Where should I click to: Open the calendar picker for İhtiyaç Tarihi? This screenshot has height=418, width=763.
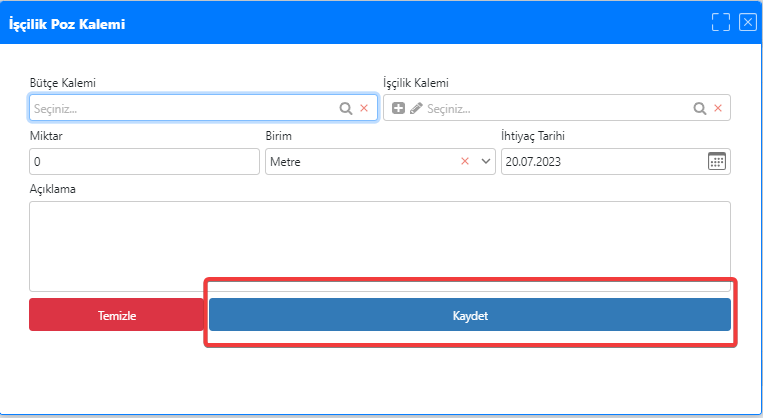(716, 161)
